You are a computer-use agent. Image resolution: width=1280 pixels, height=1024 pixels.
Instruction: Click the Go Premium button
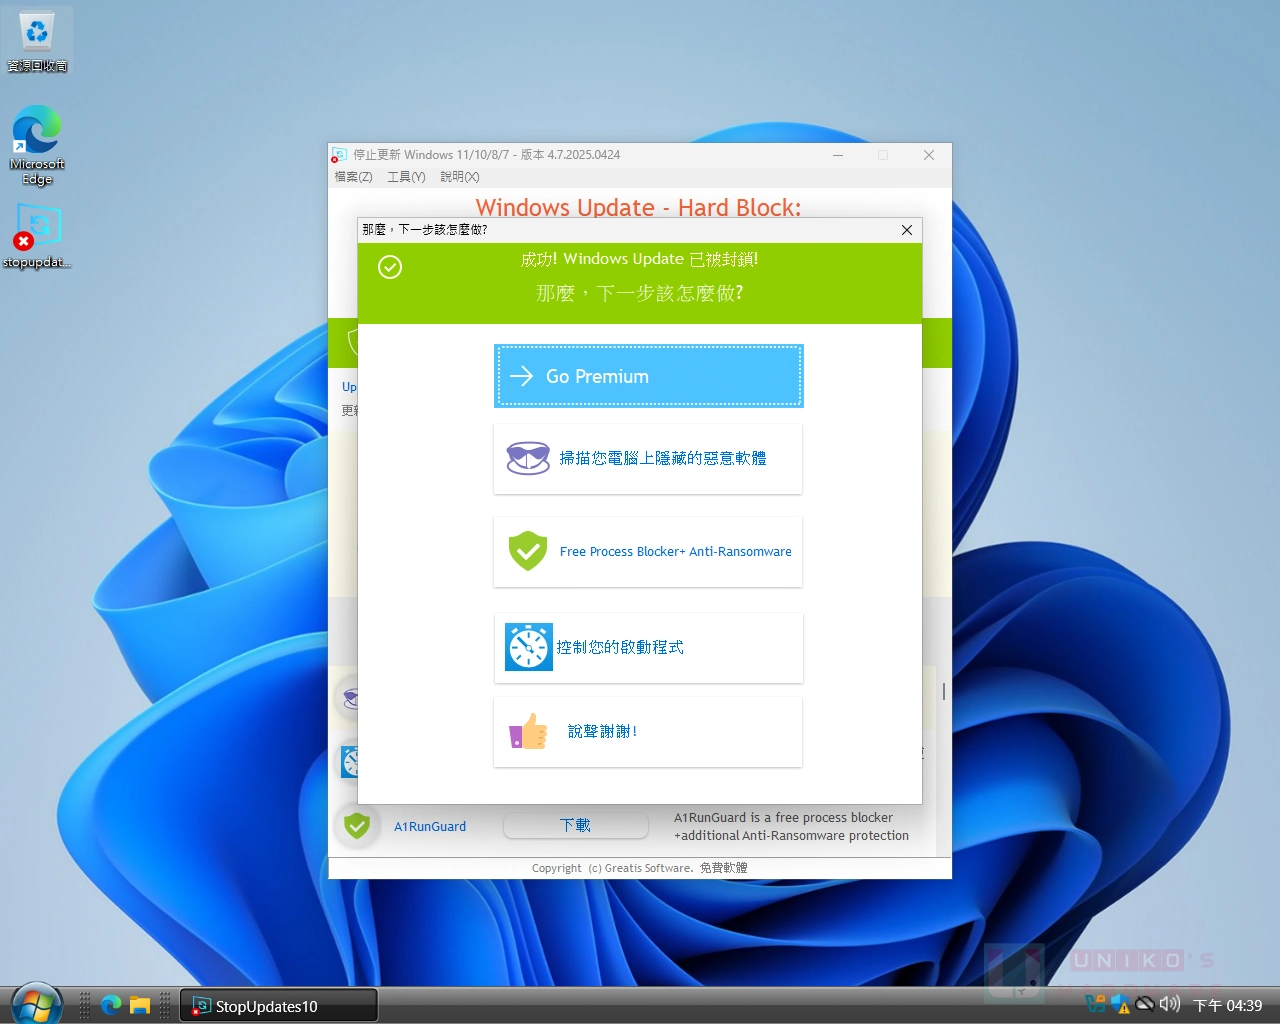coord(648,376)
